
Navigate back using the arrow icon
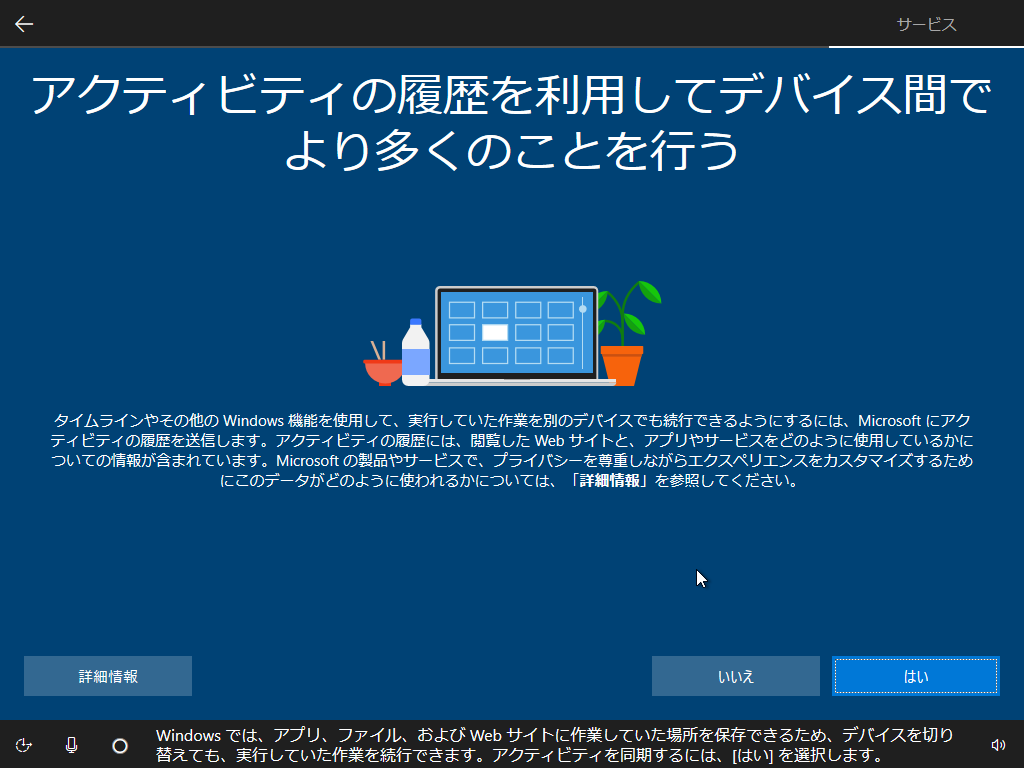[x=23, y=23]
